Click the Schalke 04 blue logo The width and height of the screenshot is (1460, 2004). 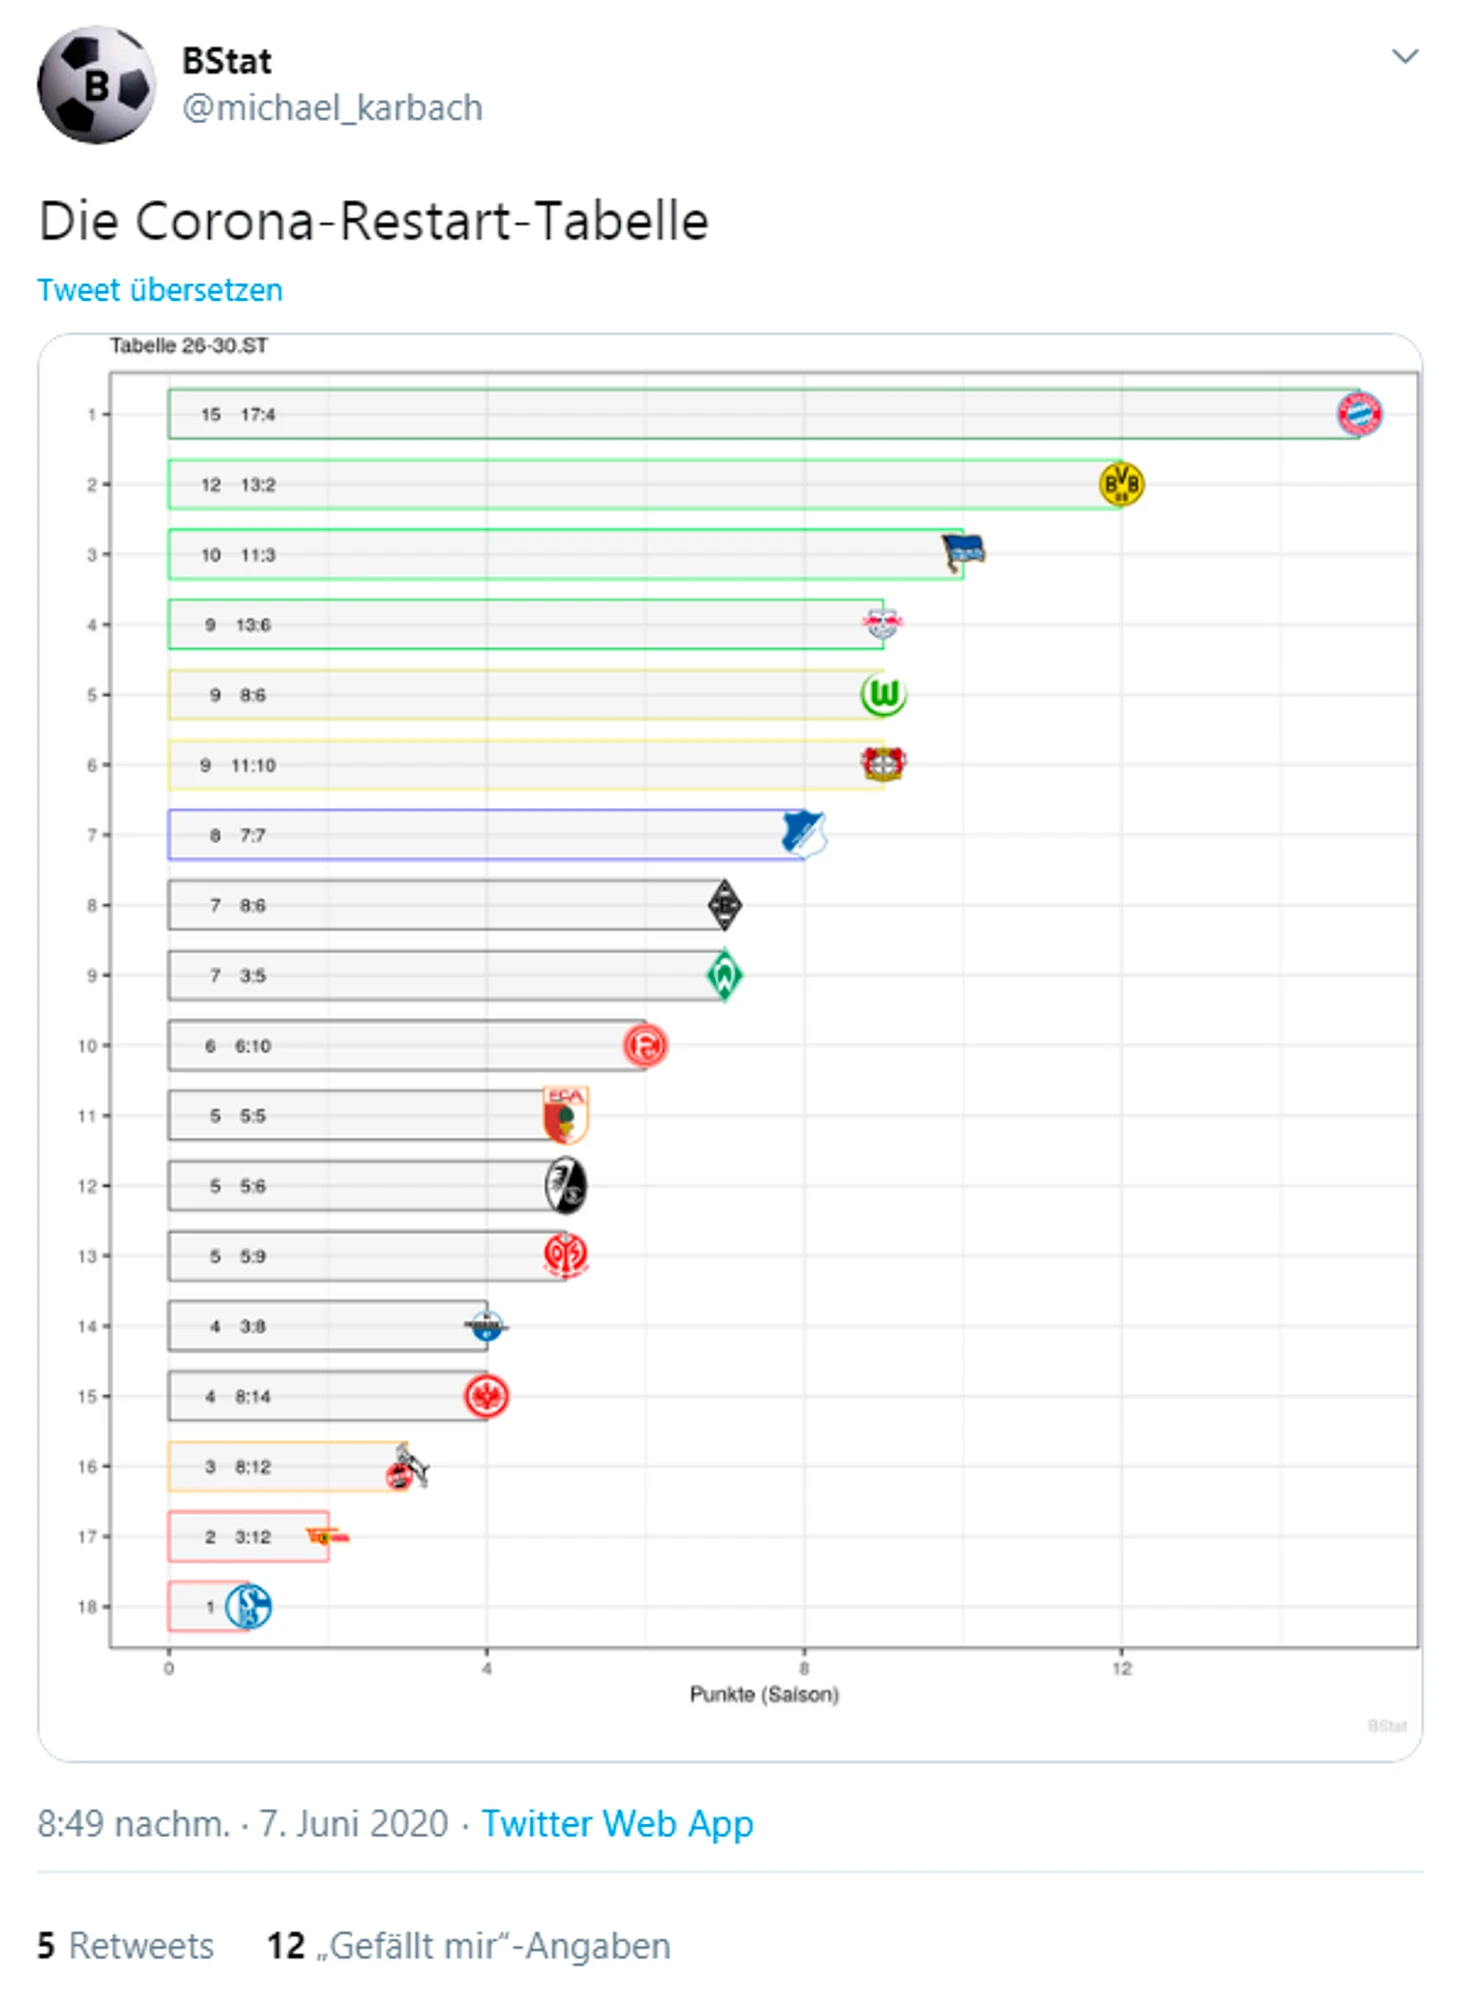coord(248,1606)
